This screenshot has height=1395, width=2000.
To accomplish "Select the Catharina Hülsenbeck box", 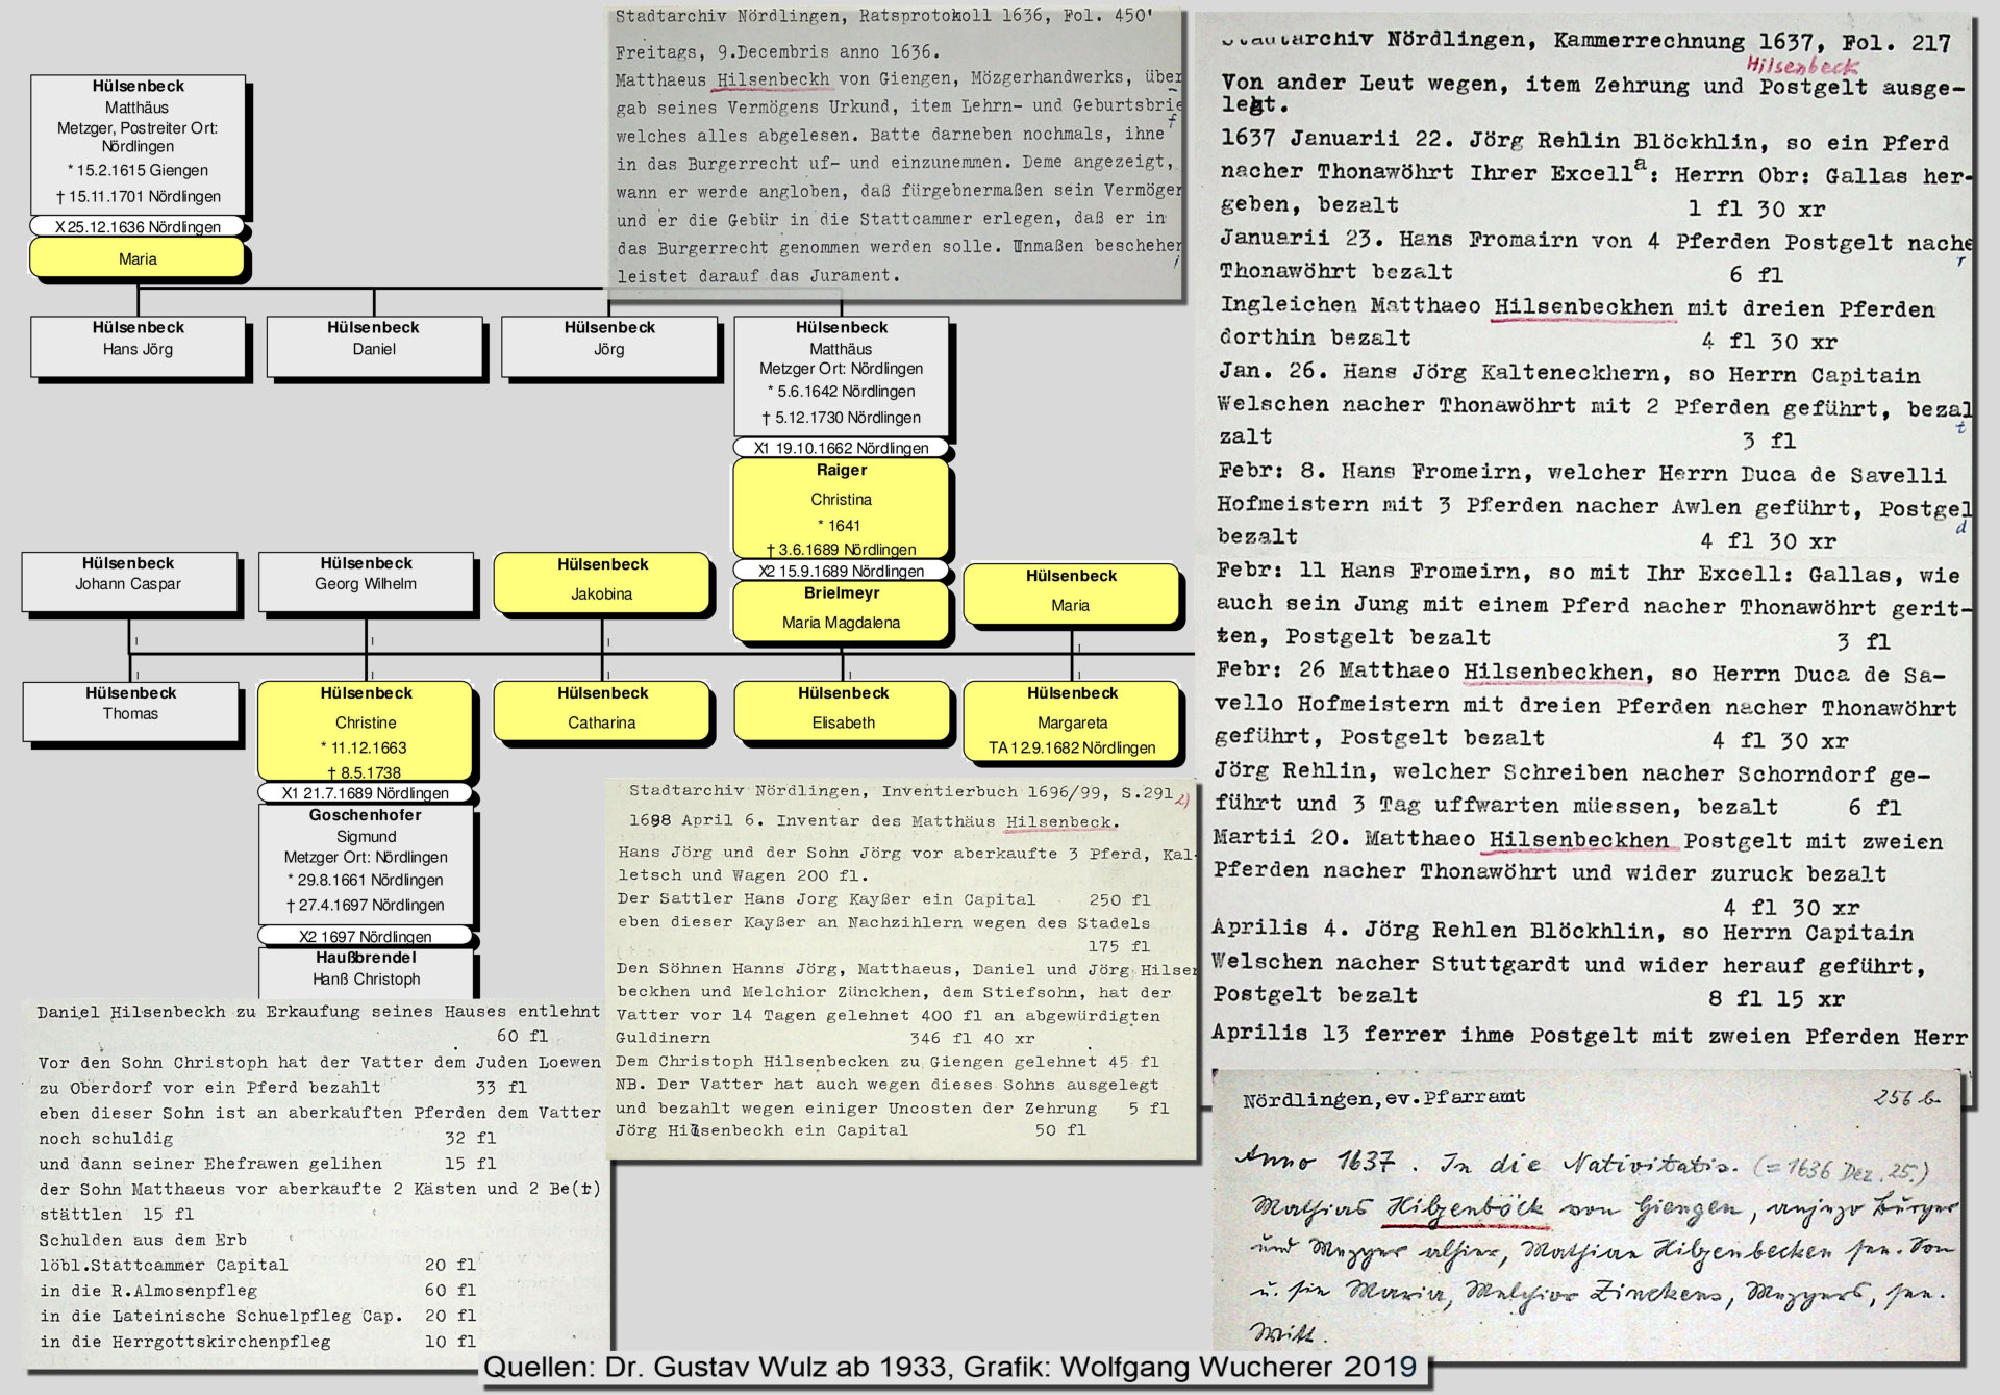I will tap(602, 711).
